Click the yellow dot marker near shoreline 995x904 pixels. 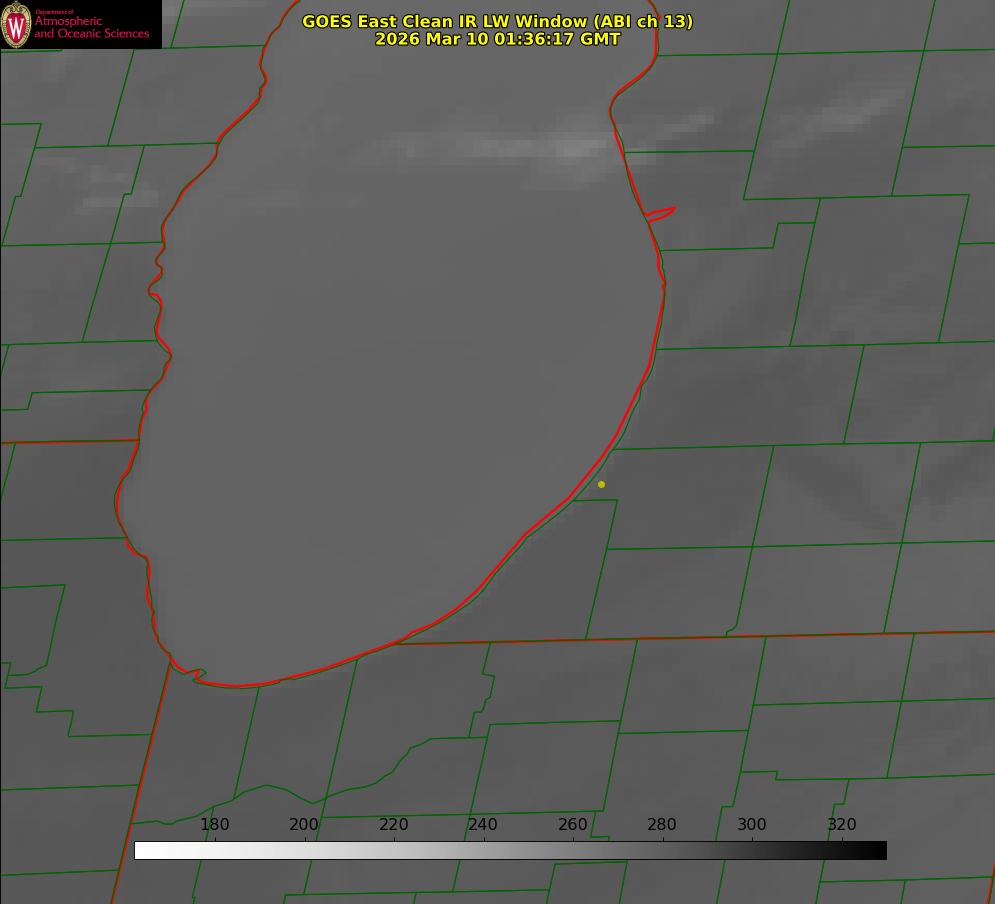(601, 485)
